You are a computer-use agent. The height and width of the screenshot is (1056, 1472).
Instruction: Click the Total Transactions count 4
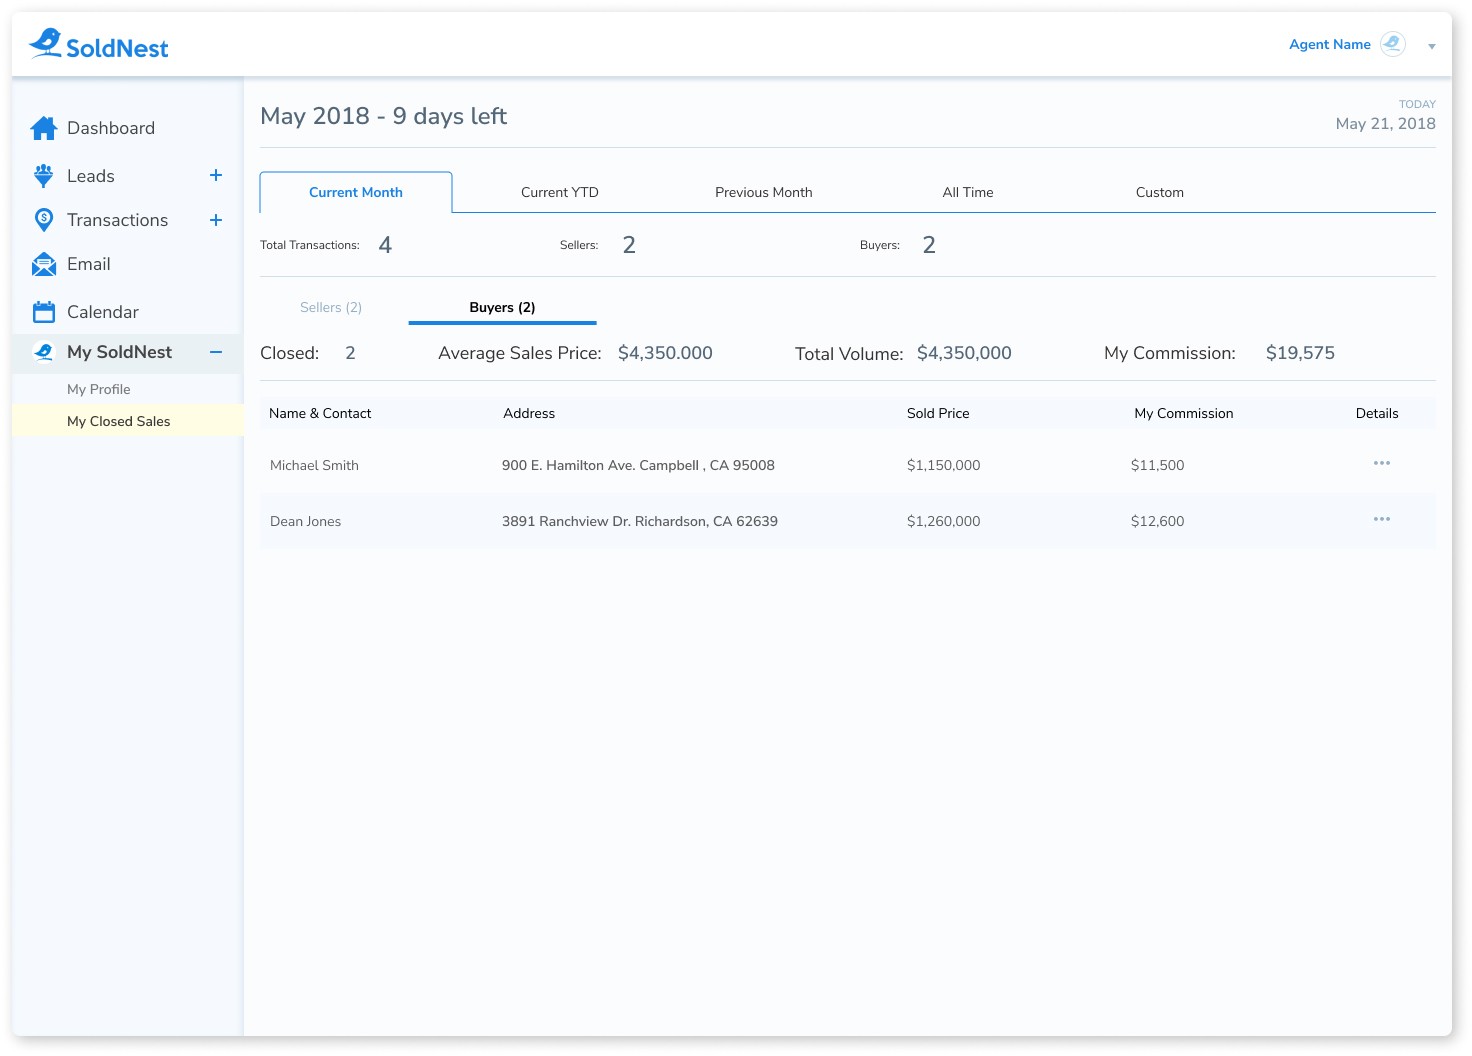pos(385,245)
